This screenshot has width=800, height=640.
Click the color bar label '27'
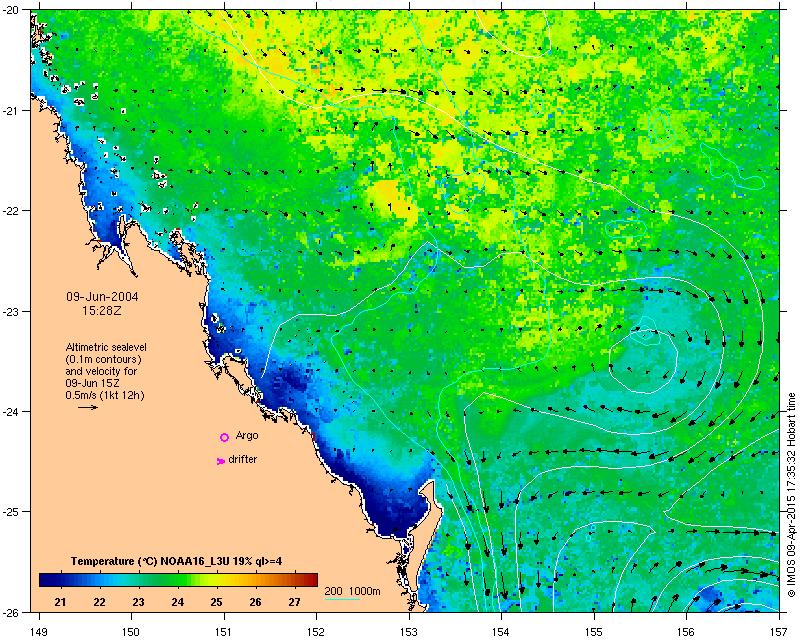294,602
